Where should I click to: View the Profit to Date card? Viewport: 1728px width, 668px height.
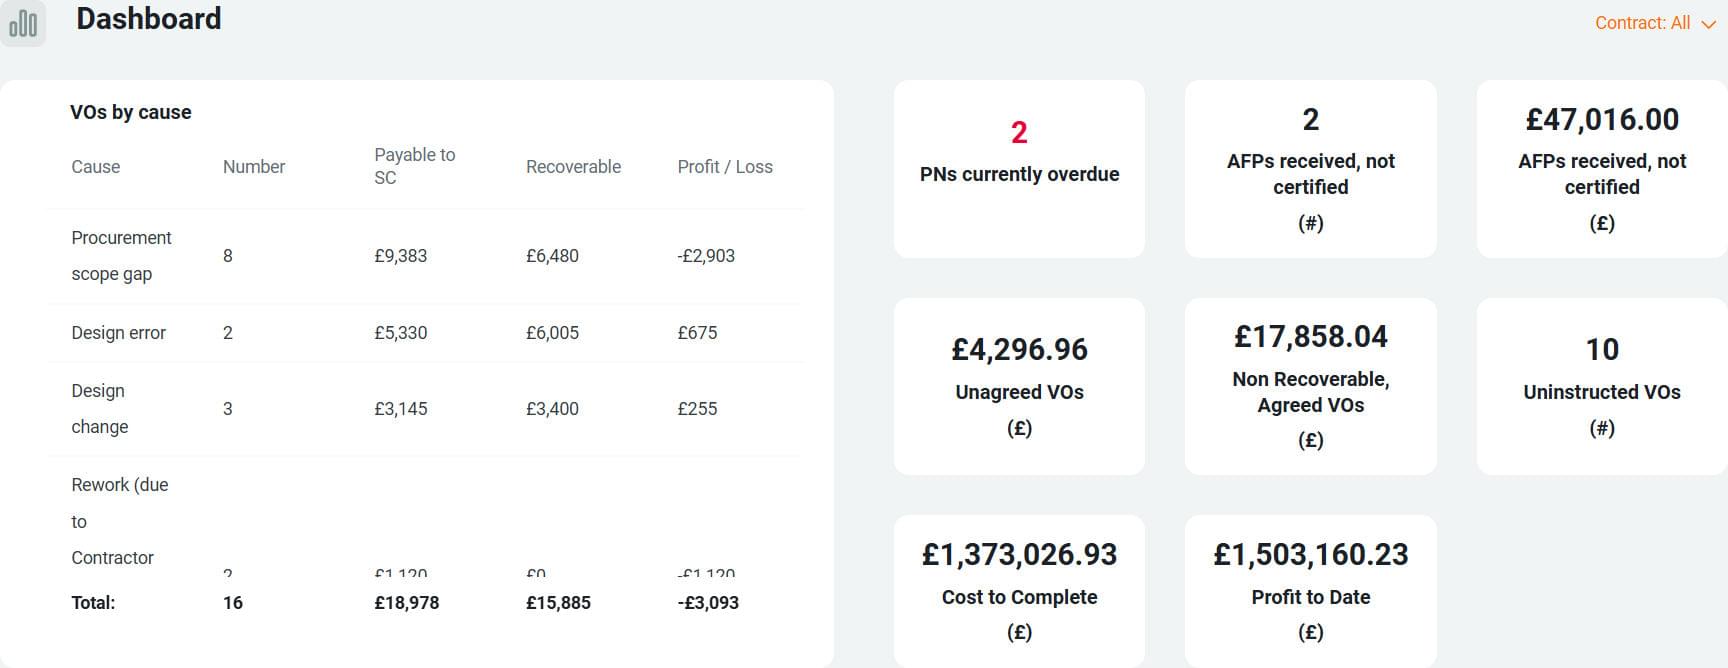(x=1310, y=591)
